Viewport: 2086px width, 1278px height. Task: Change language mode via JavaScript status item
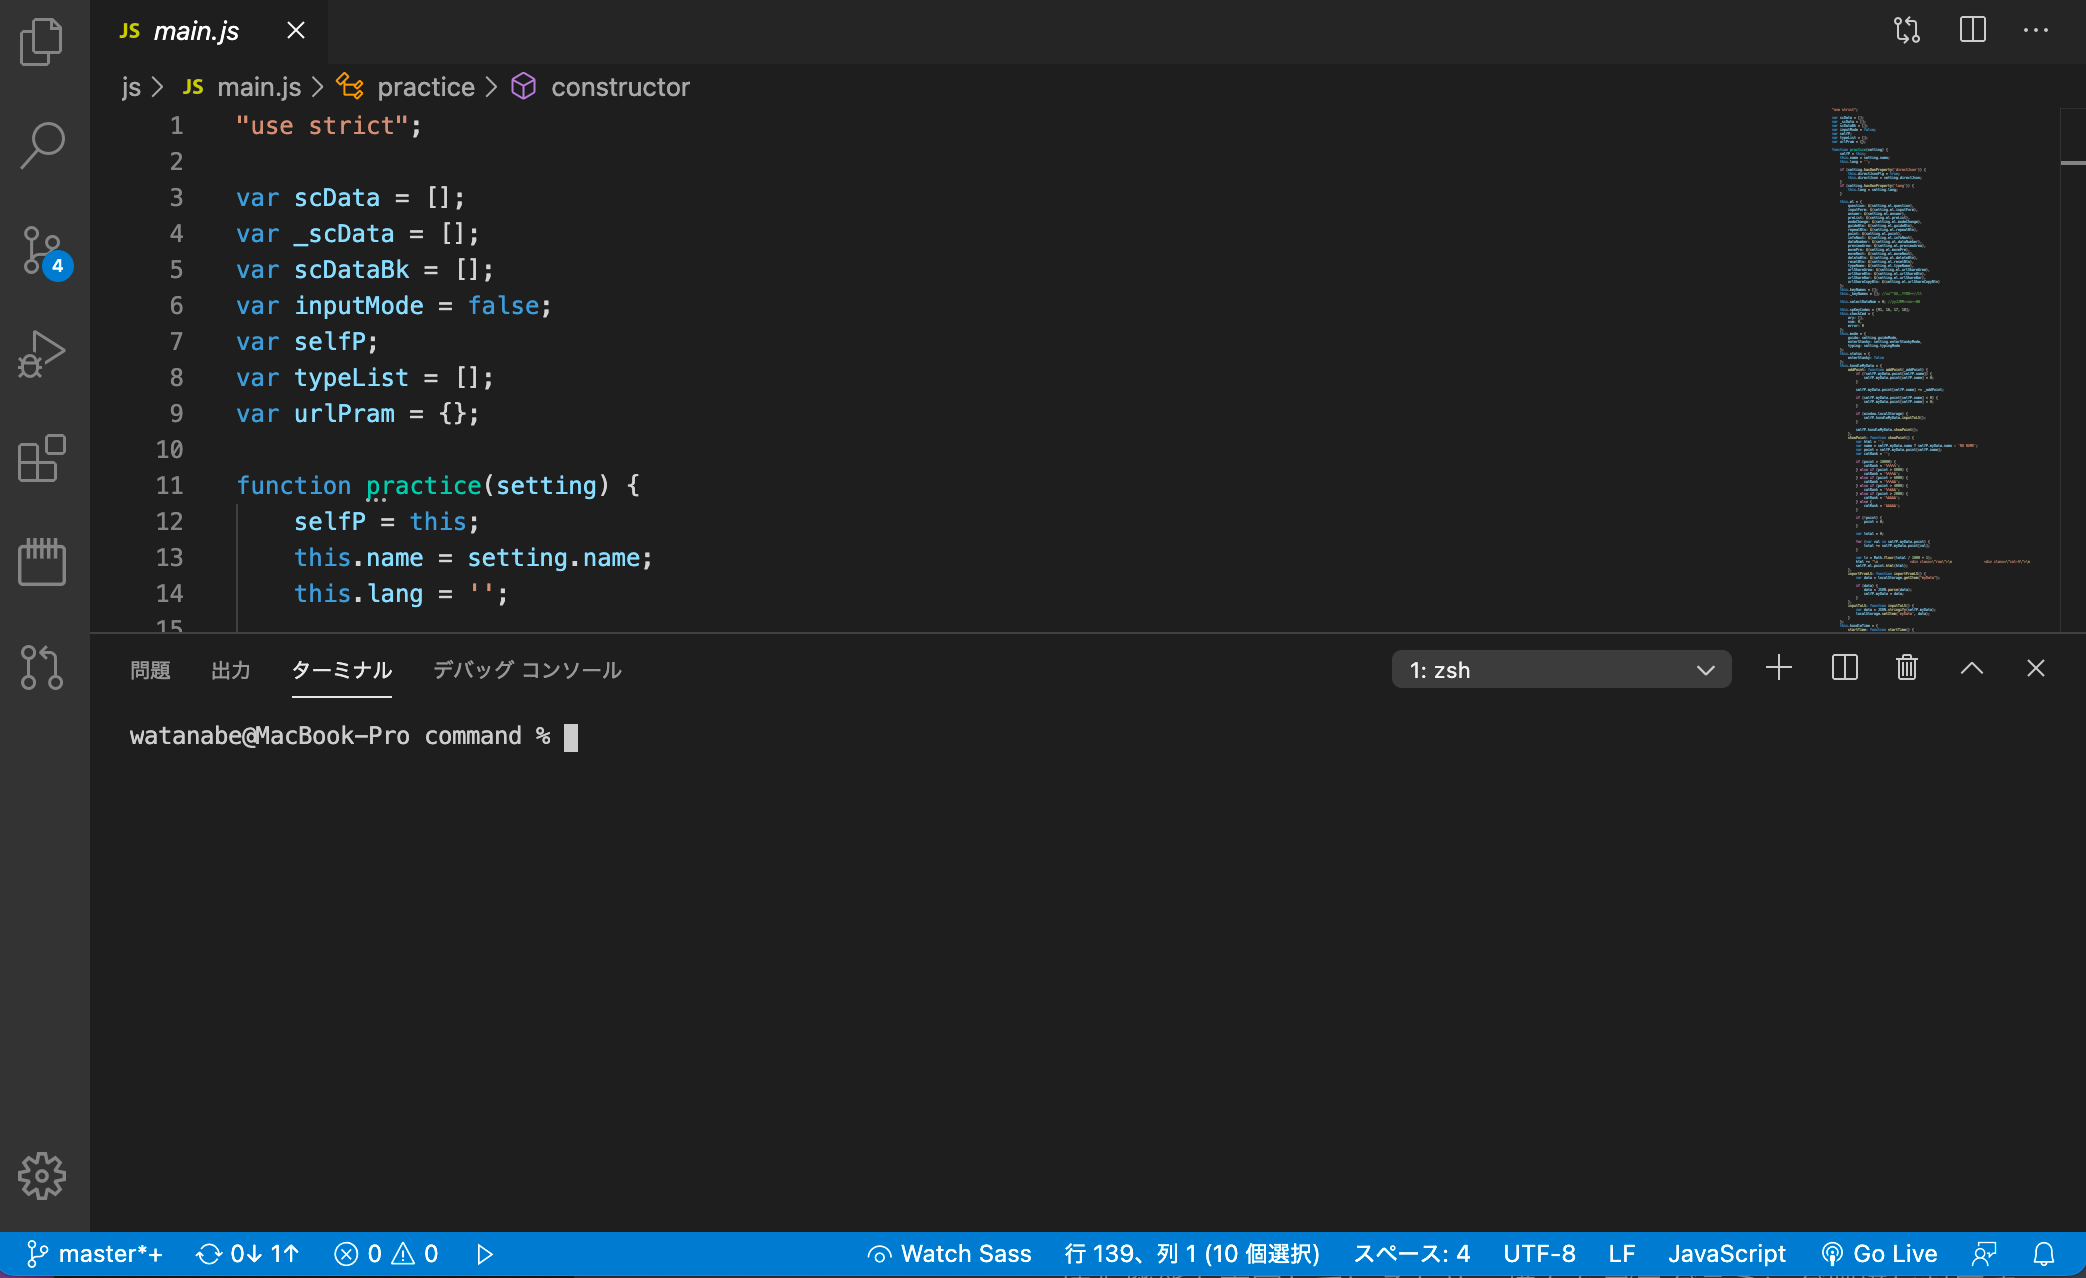[1727, 1254]
